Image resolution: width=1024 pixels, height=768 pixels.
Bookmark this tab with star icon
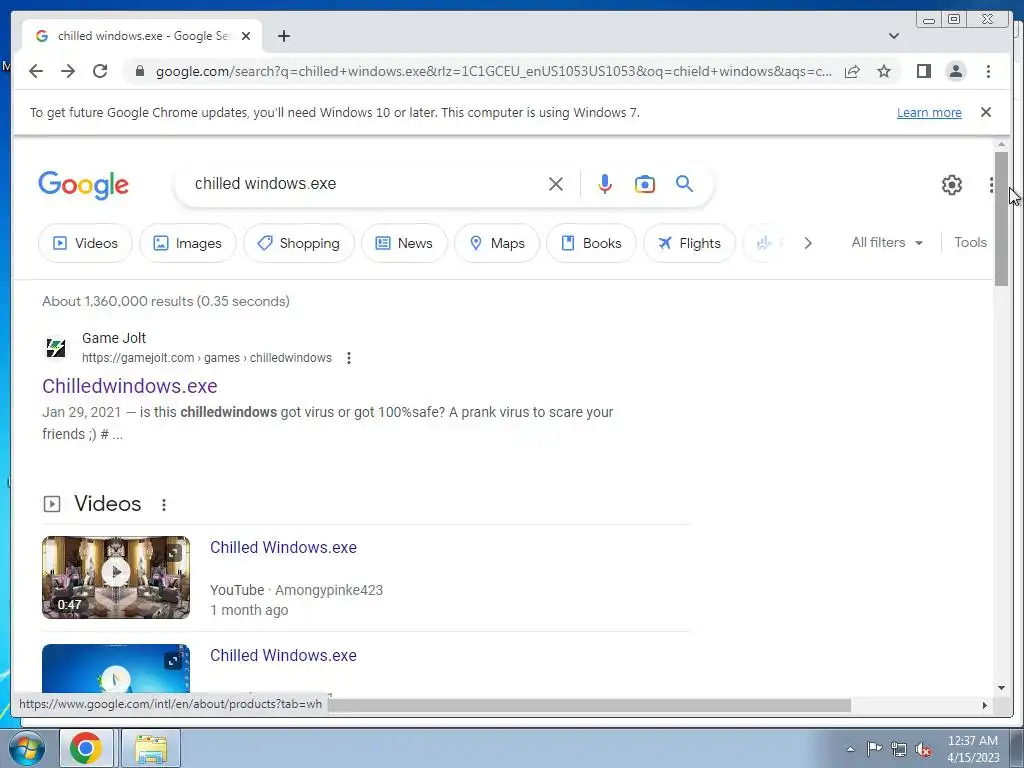tap(884, 71)
